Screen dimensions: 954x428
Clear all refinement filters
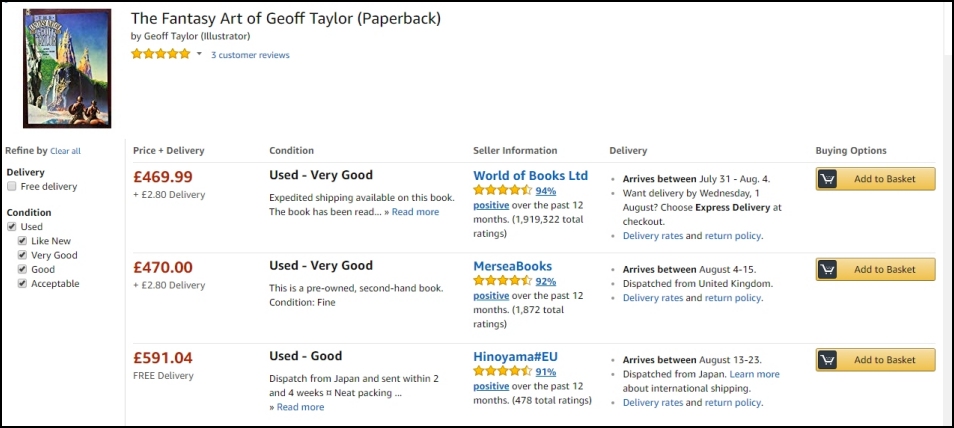tap(65, 151)
